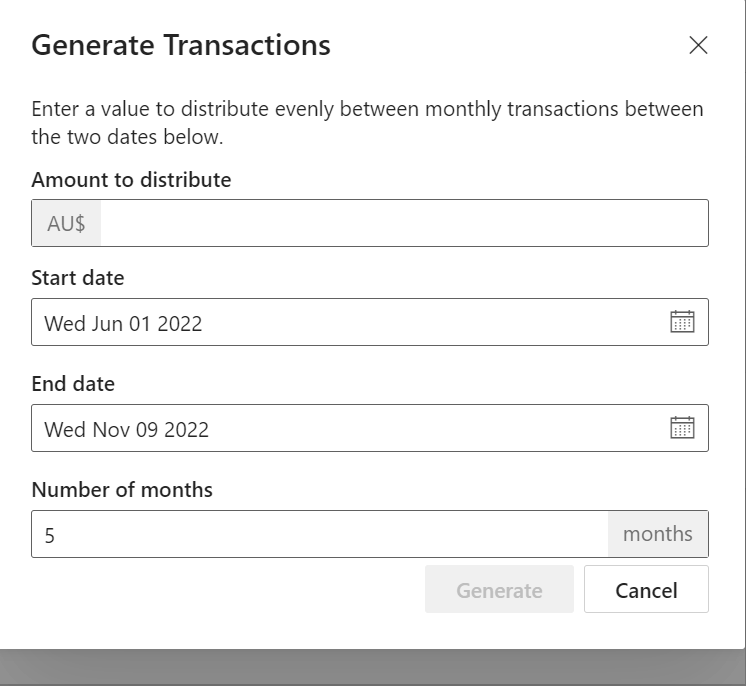746x686 pixels.
Task: Open the Start date calendar picker icon
Action: 682,322
